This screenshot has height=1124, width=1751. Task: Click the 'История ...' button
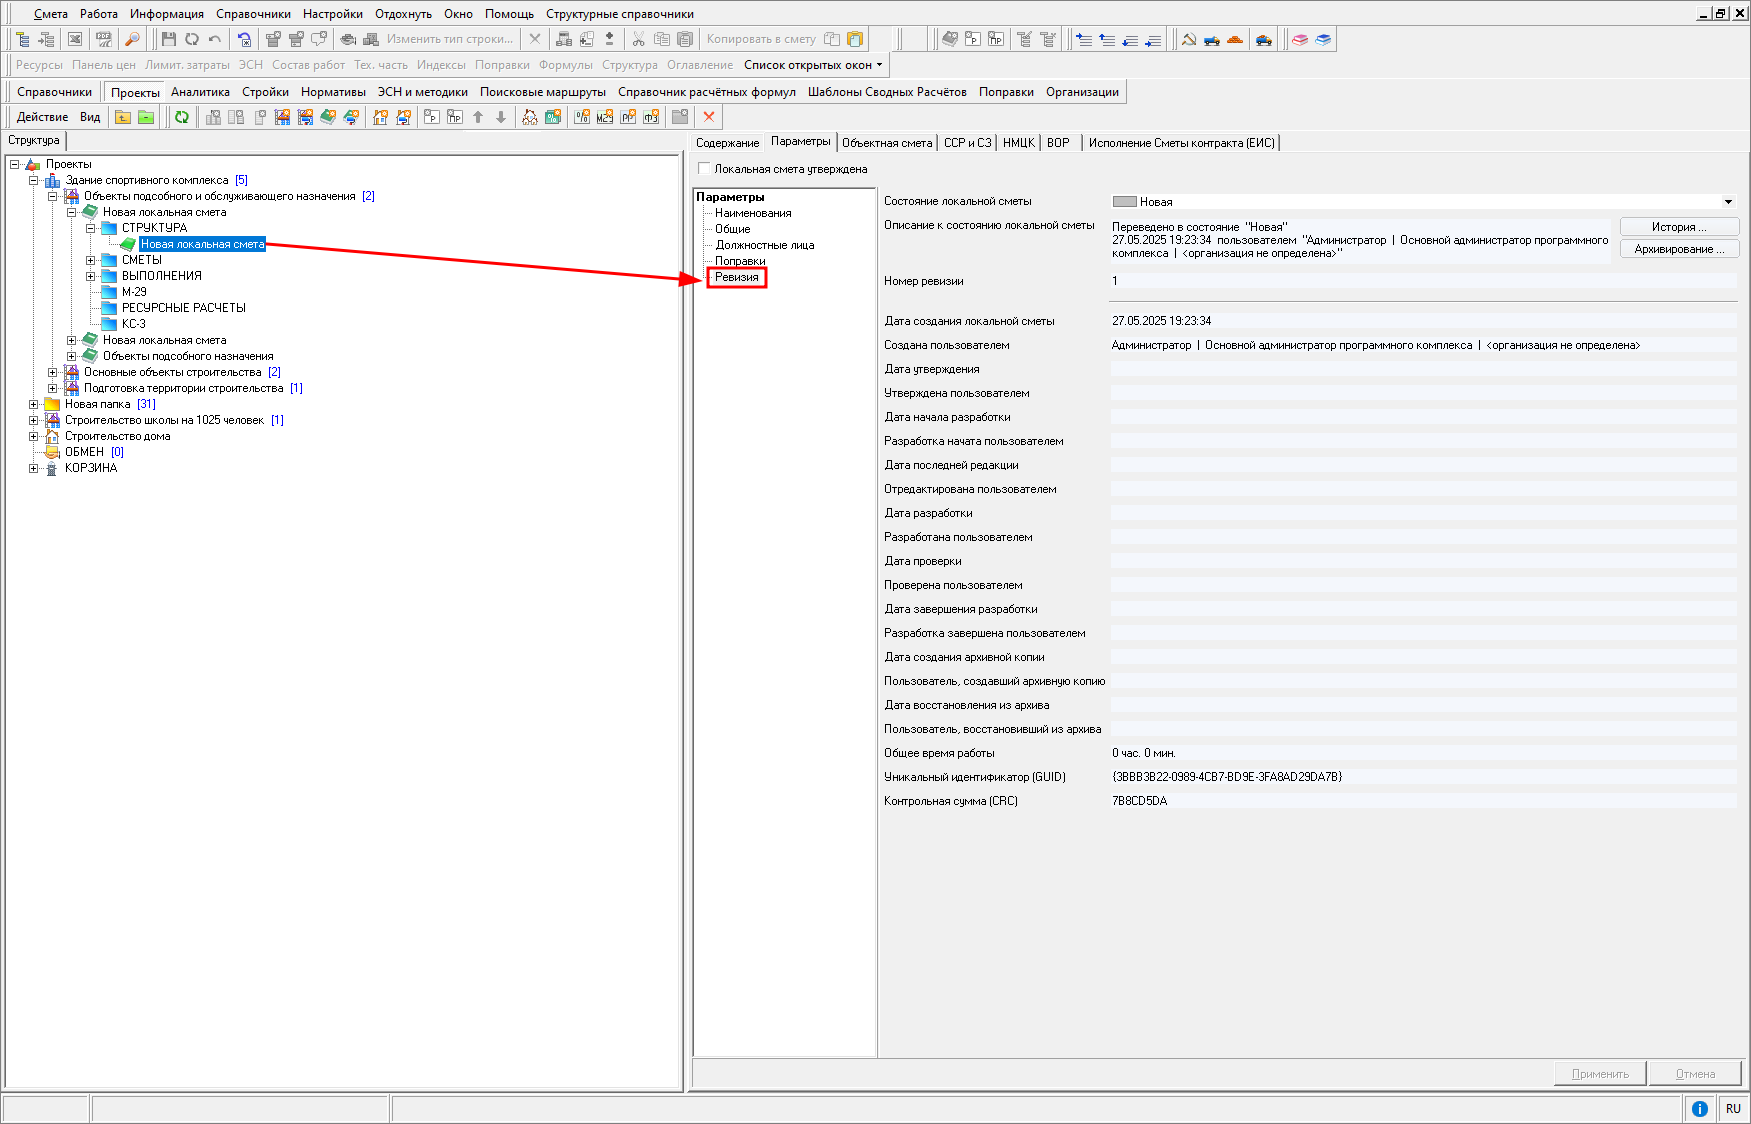[1679, 227]
